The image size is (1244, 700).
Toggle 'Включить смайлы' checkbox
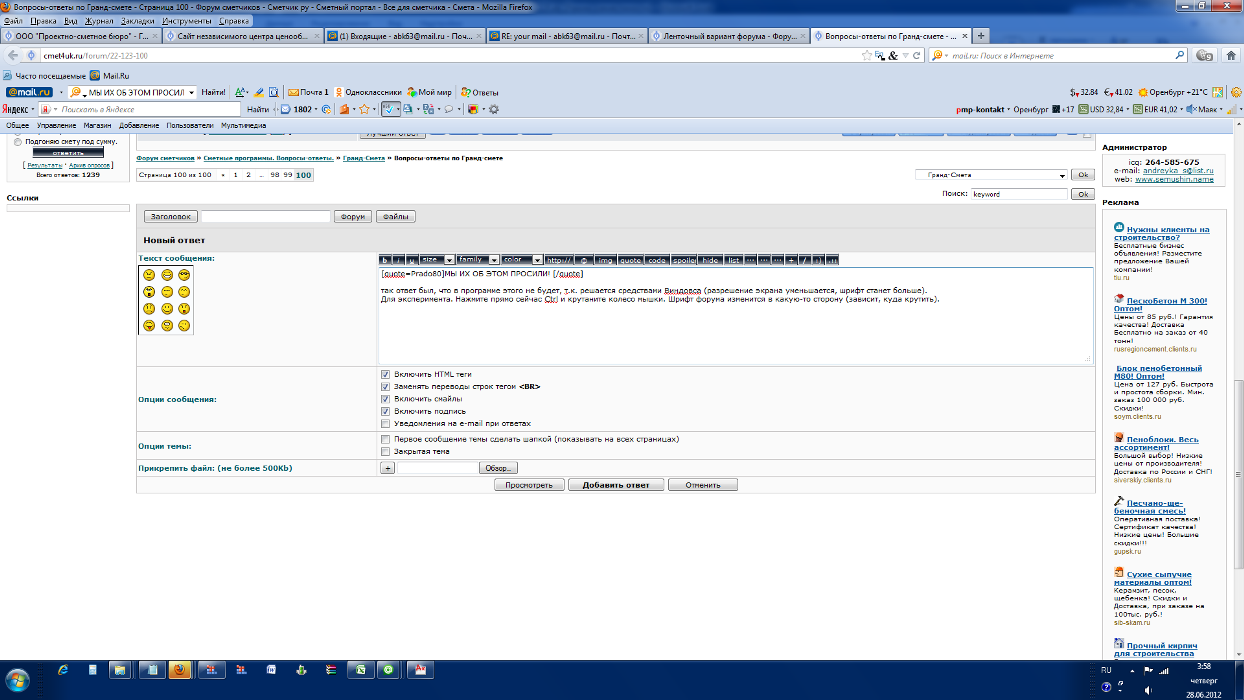(x=385, y=398)
